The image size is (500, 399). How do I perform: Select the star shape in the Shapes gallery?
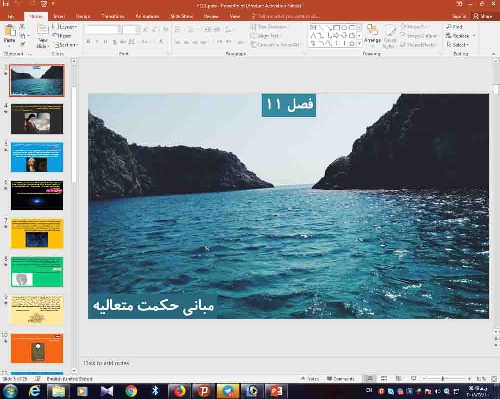351,43
